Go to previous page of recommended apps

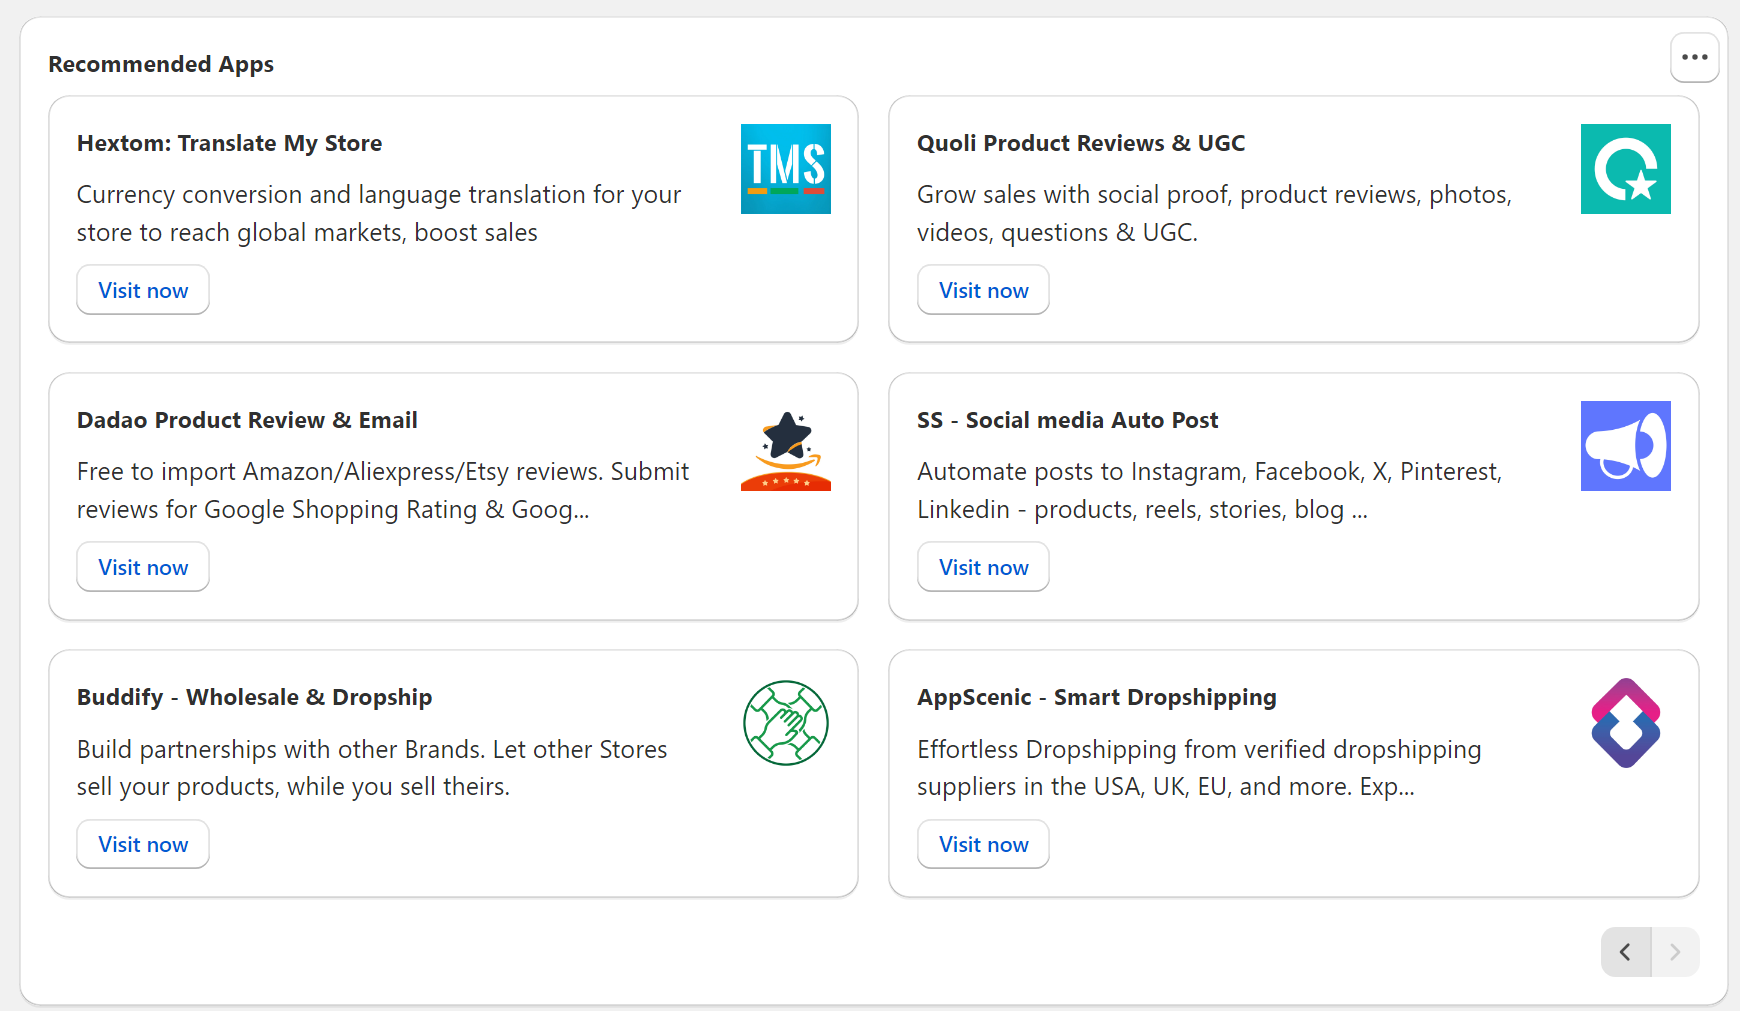pos(1626,952)
